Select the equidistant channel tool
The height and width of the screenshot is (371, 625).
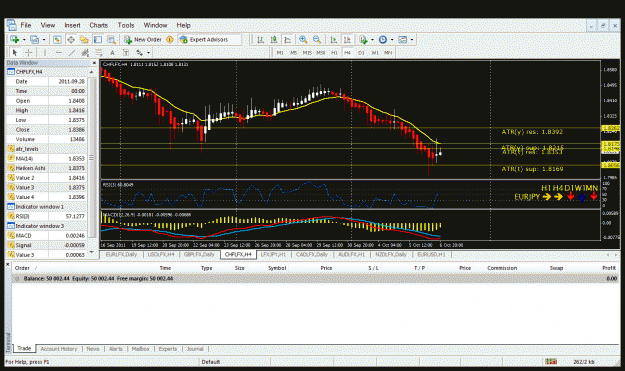tap(85, 52)
